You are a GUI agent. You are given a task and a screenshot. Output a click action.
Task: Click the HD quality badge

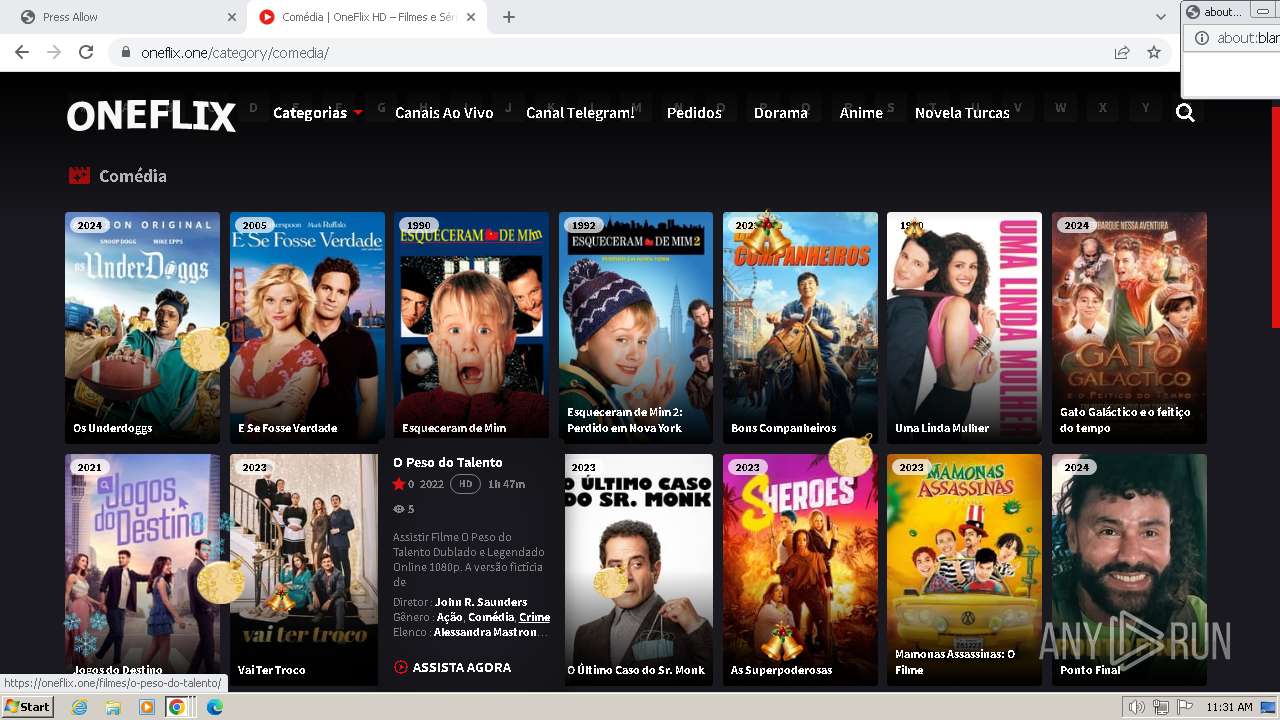[x=465, y=484]
